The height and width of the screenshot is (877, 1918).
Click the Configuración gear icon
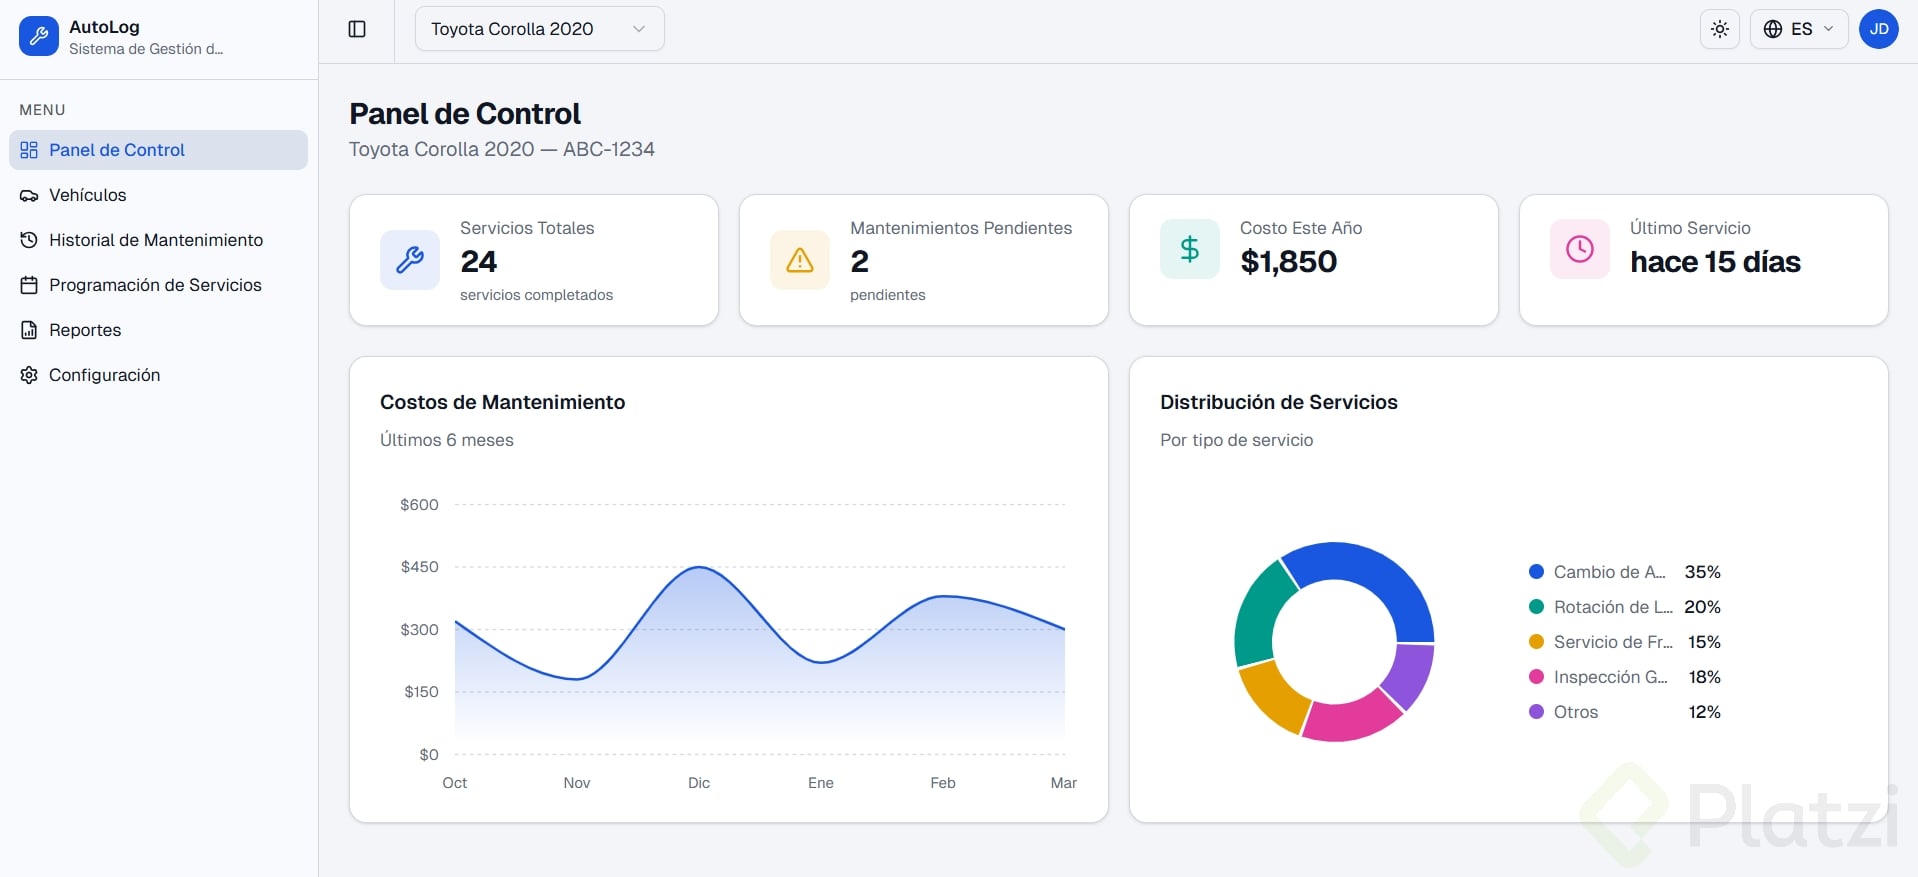point(29,375)
